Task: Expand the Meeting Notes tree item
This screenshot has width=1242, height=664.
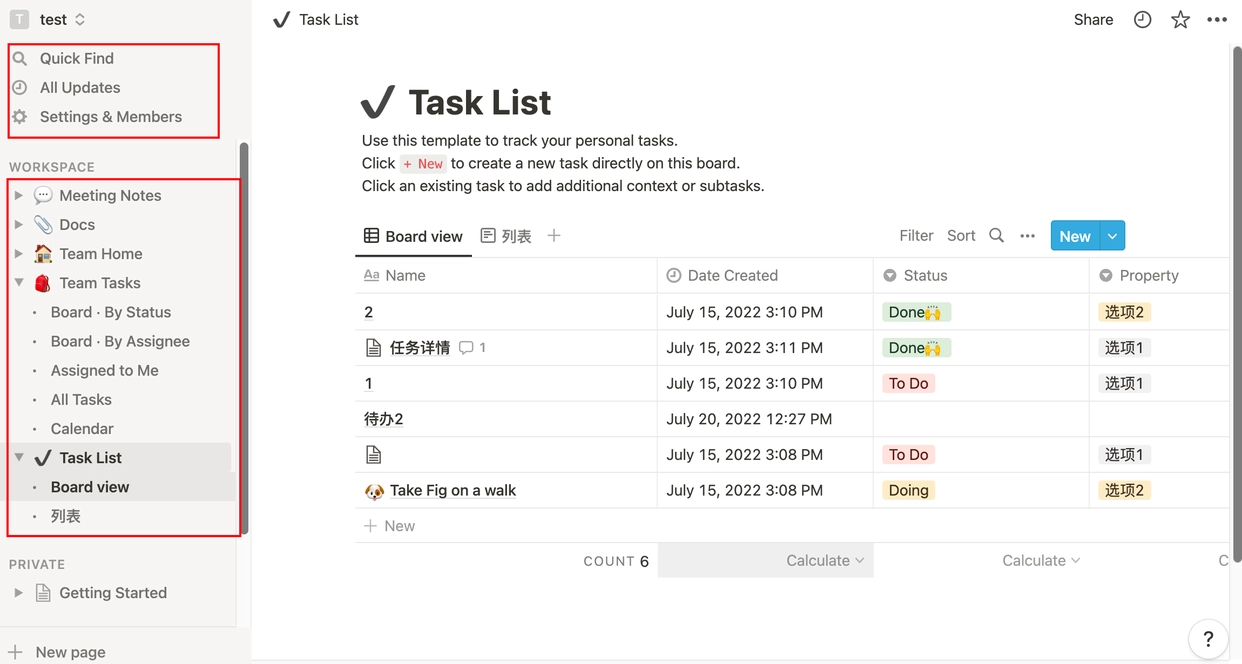Action: point(18,196)
